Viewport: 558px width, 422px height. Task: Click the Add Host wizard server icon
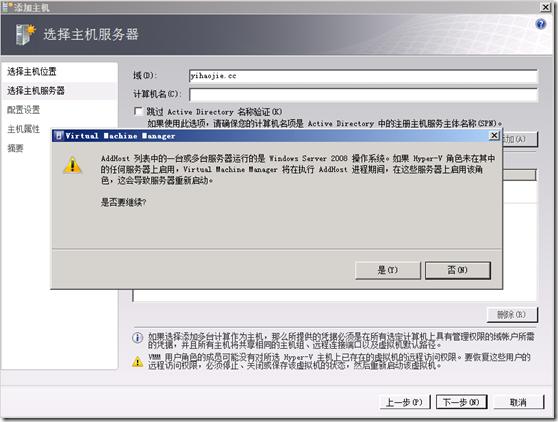click(26, 34)
